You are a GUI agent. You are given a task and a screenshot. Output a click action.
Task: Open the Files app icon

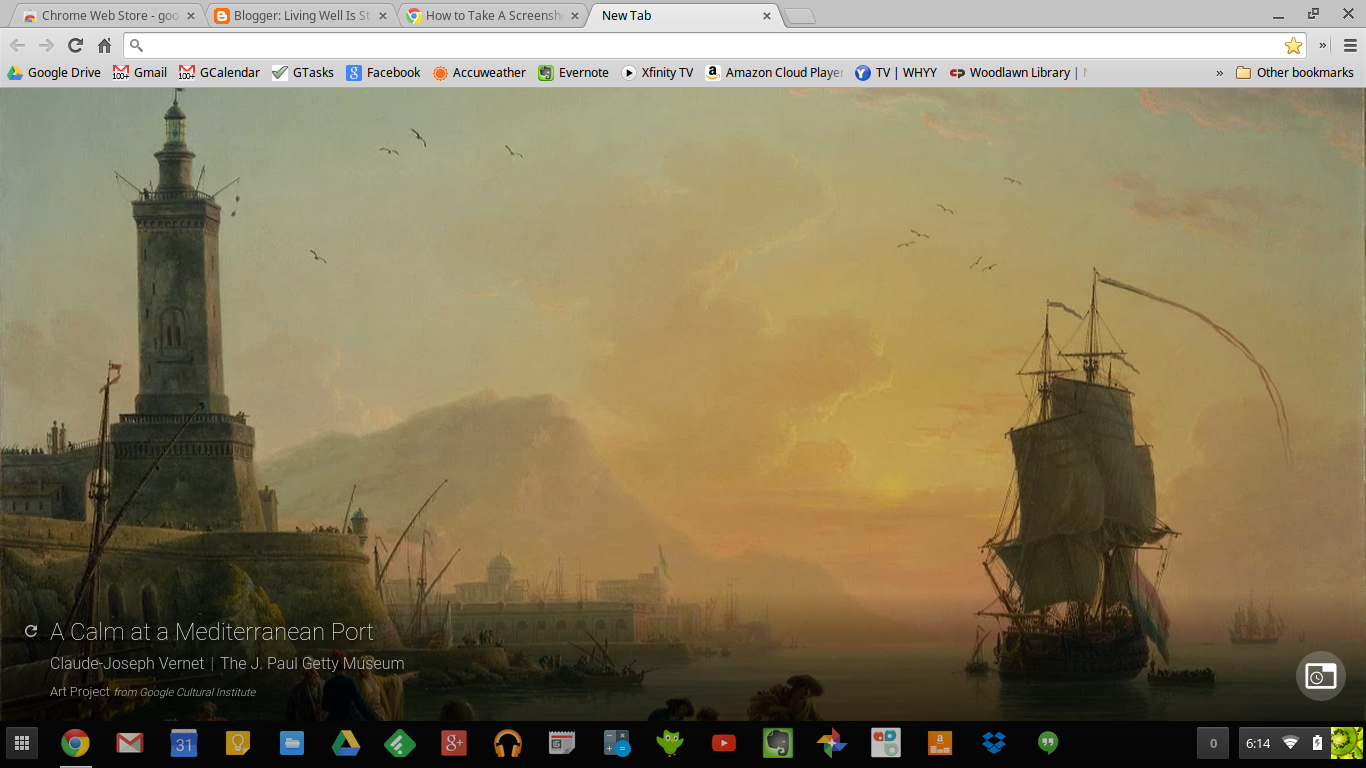click(291, 743)
